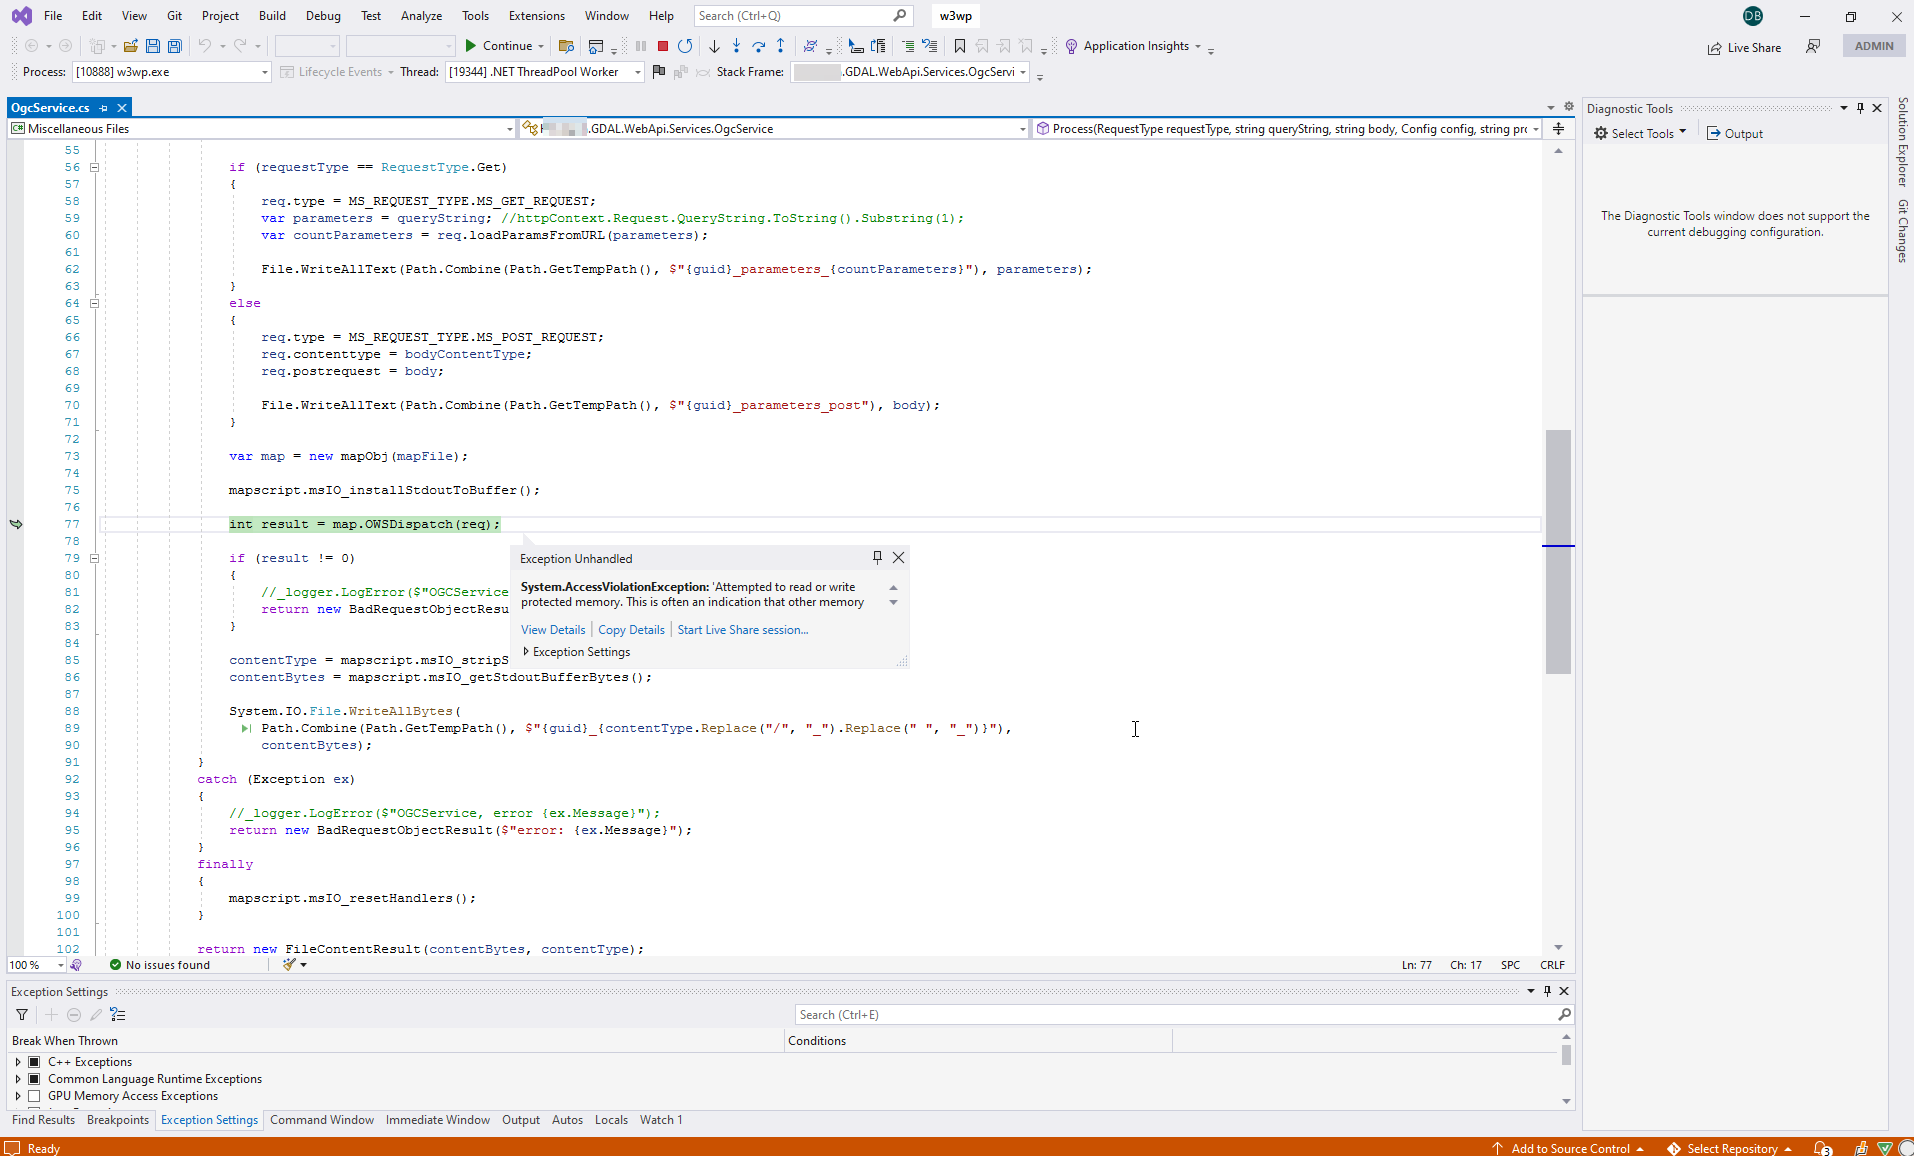1914x1156 pixels.
Task: Click the Open File folder icon
Action: click(131, 46)
